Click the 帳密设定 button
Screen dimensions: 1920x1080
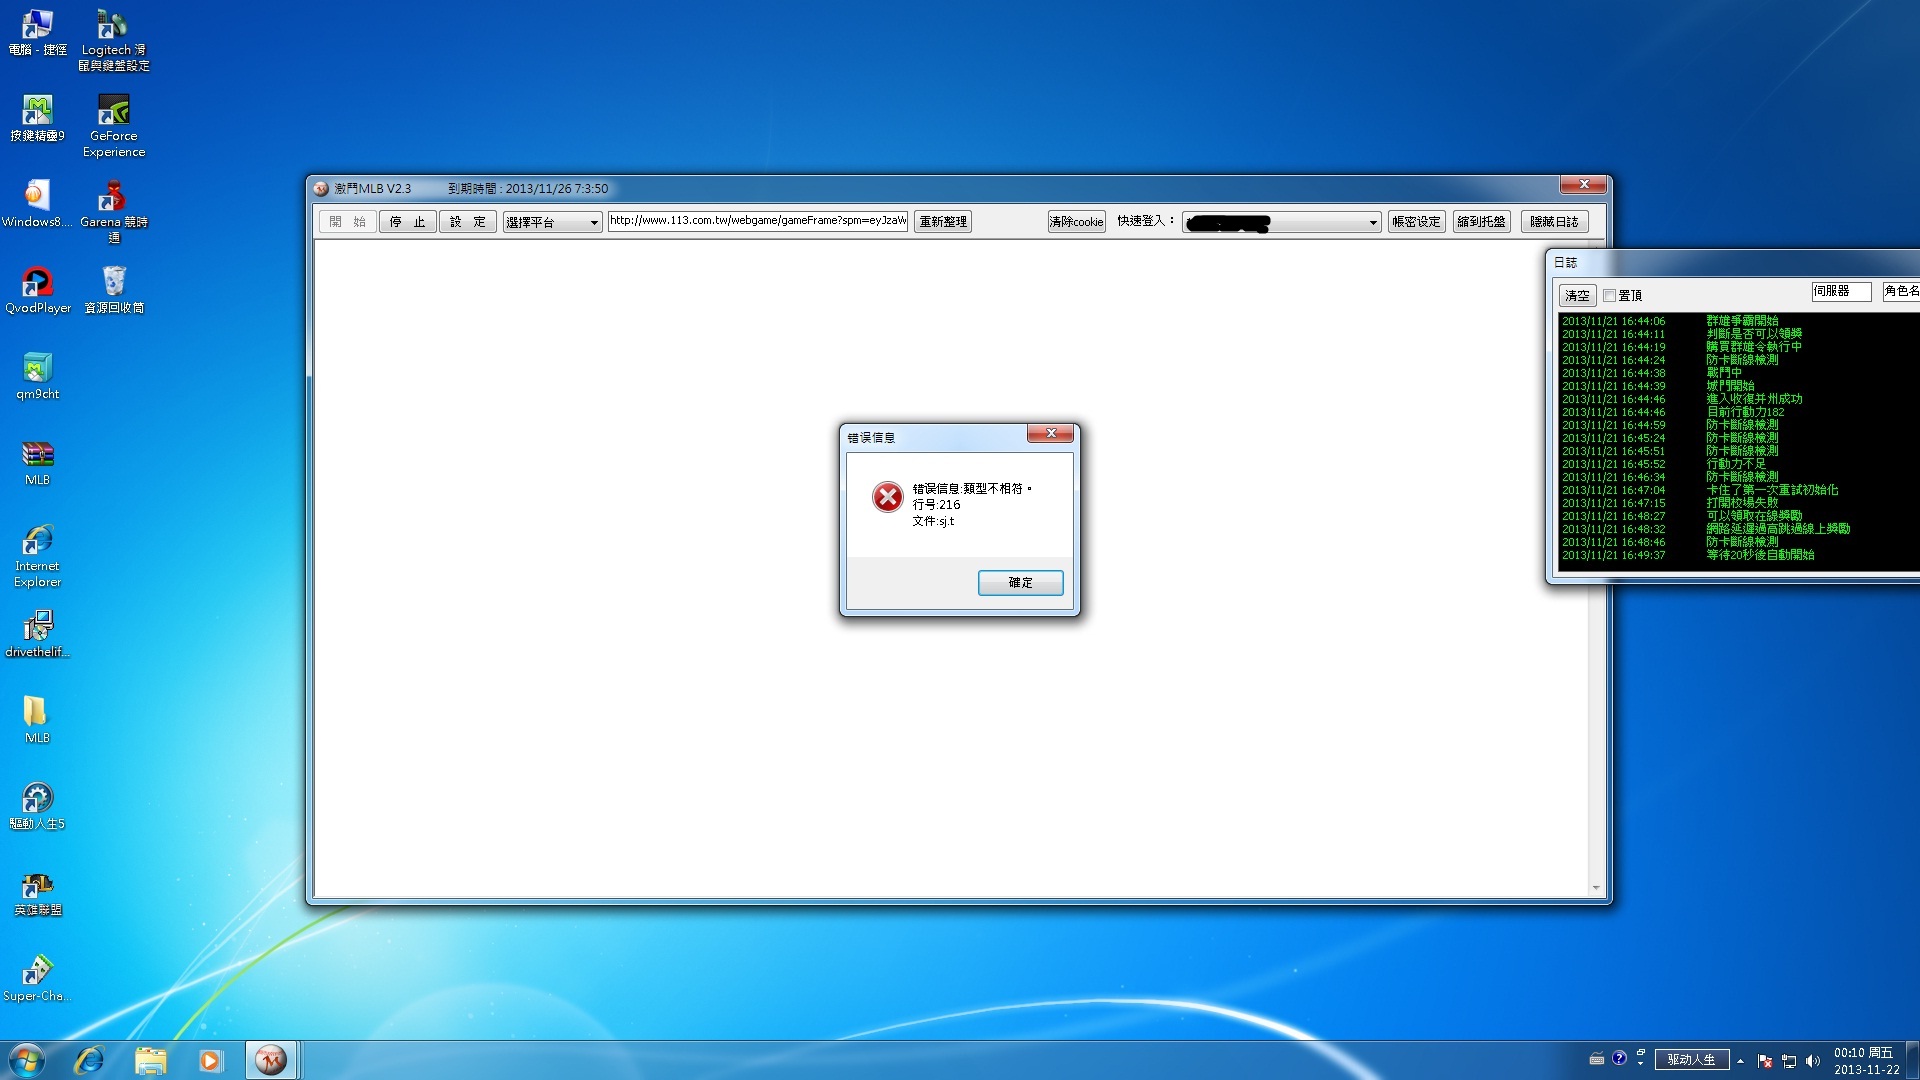tap(1416, 222)
